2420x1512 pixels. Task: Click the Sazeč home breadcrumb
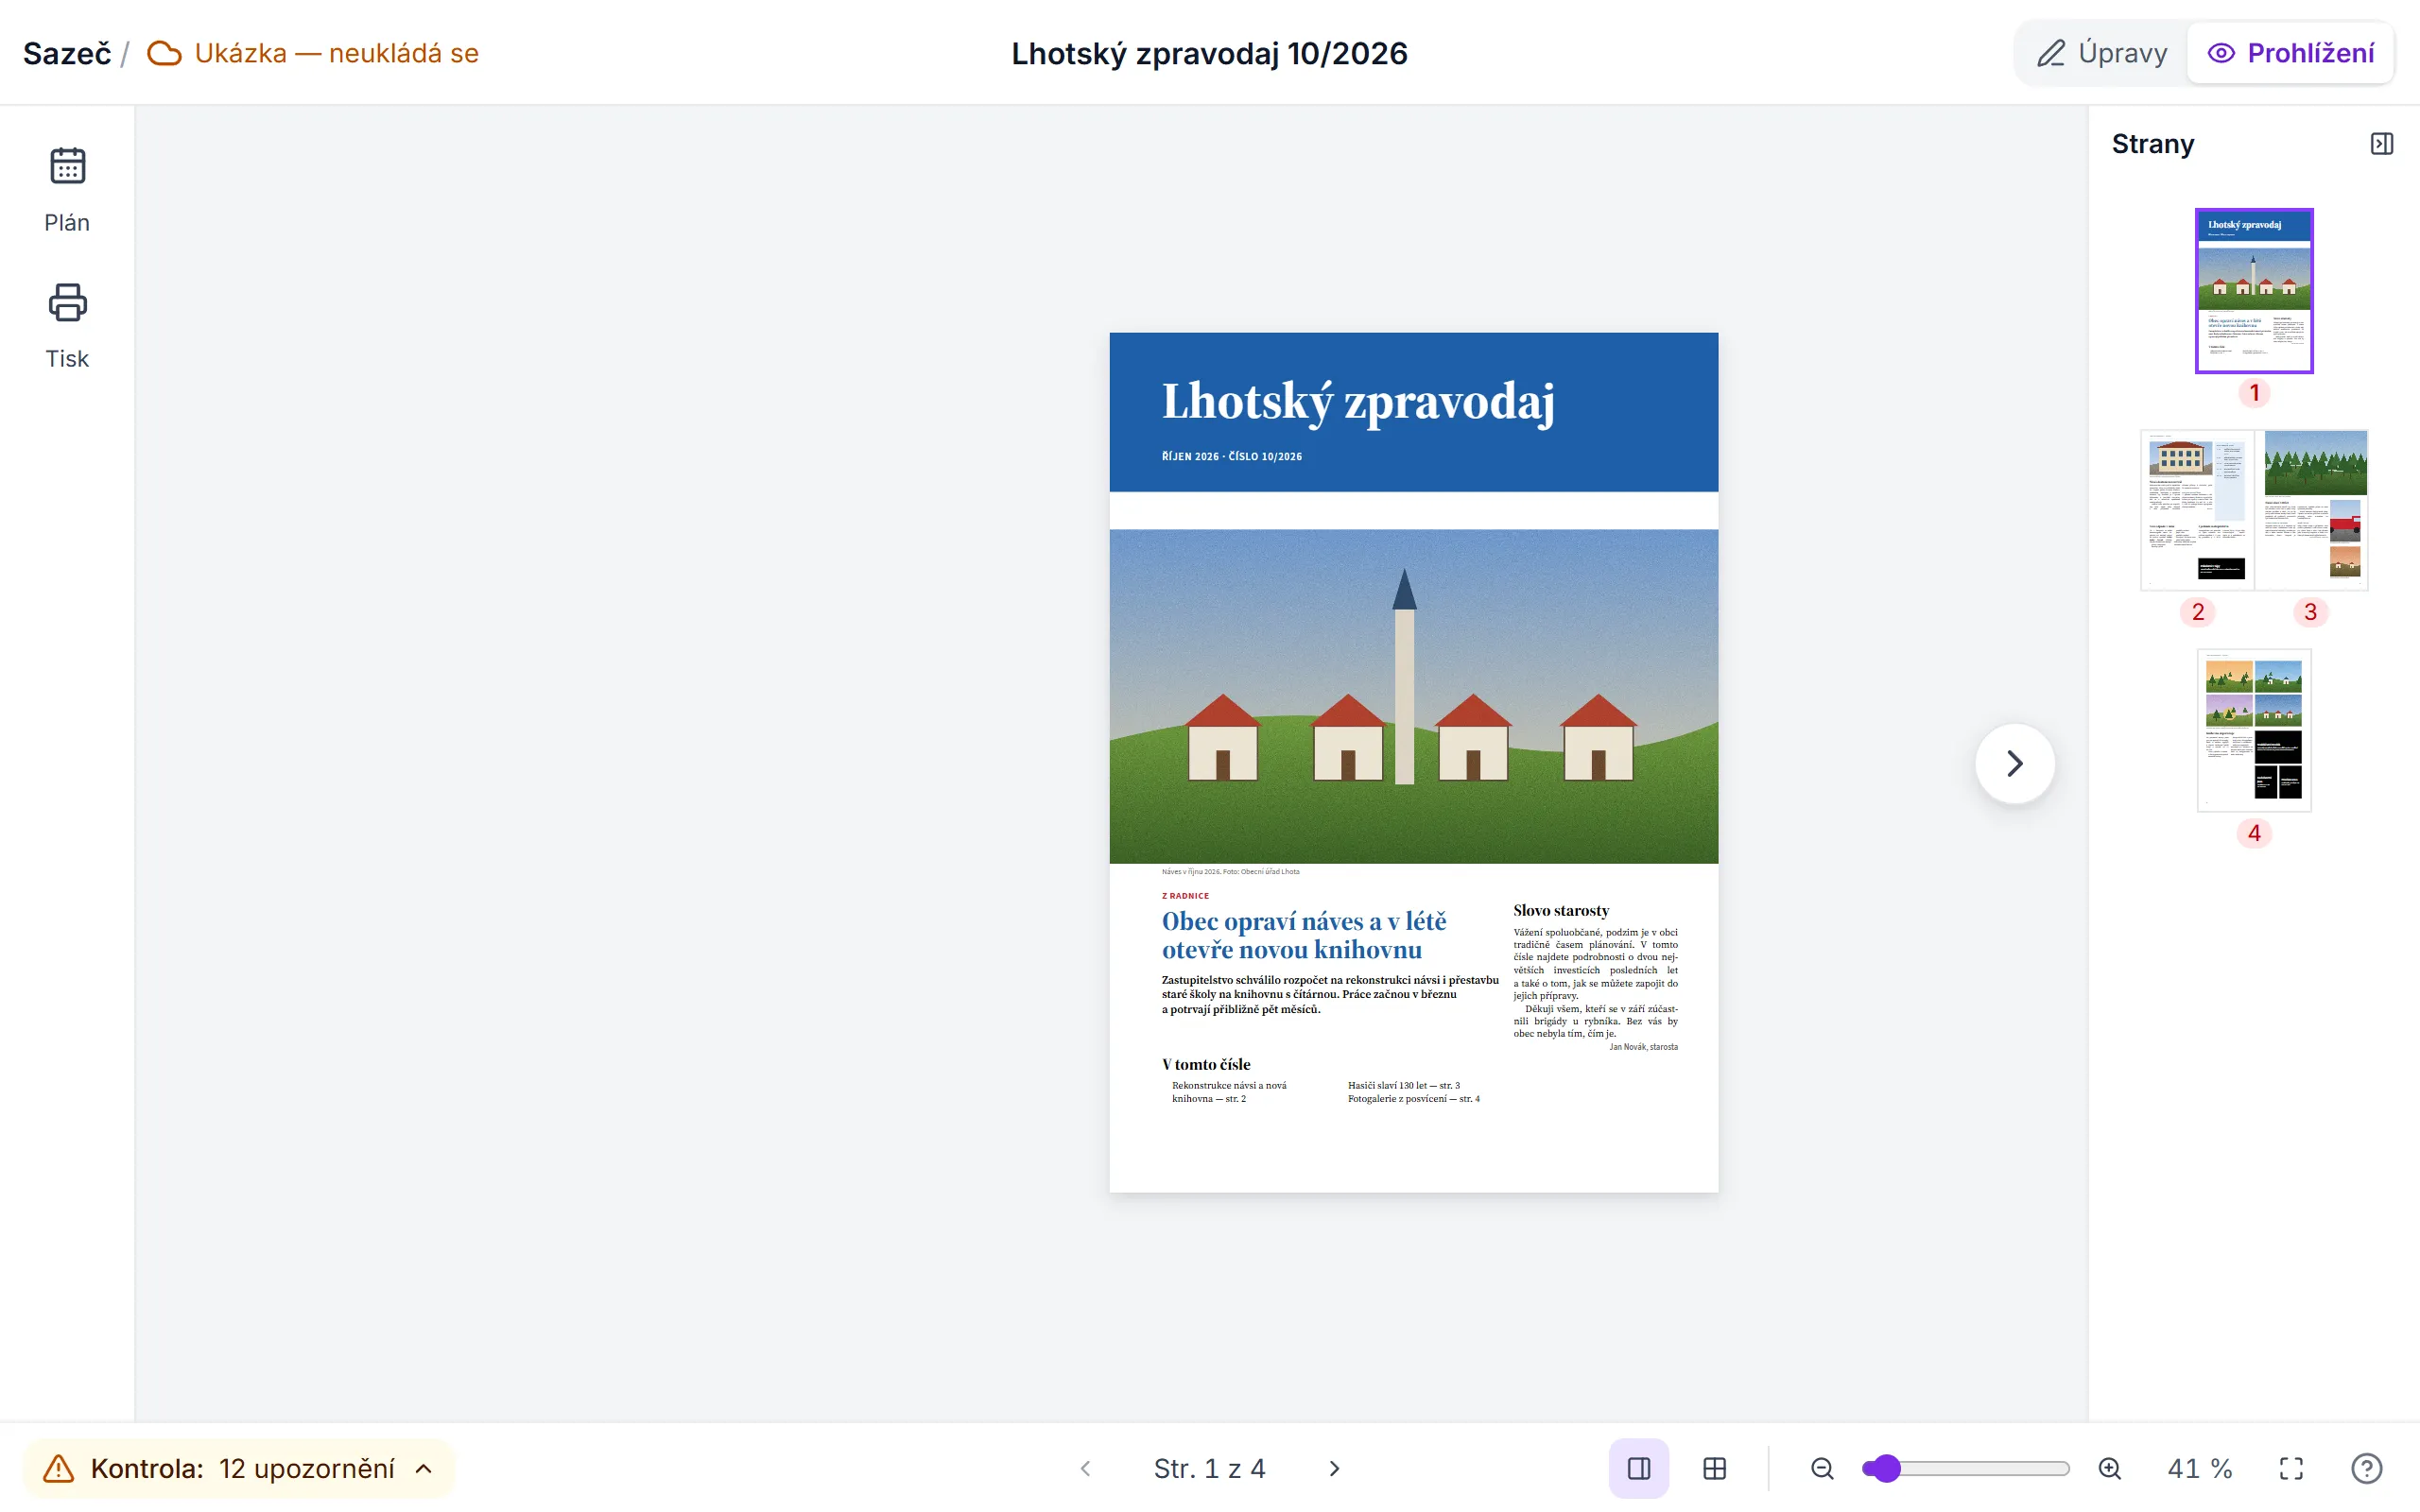(x=67, y=53)
